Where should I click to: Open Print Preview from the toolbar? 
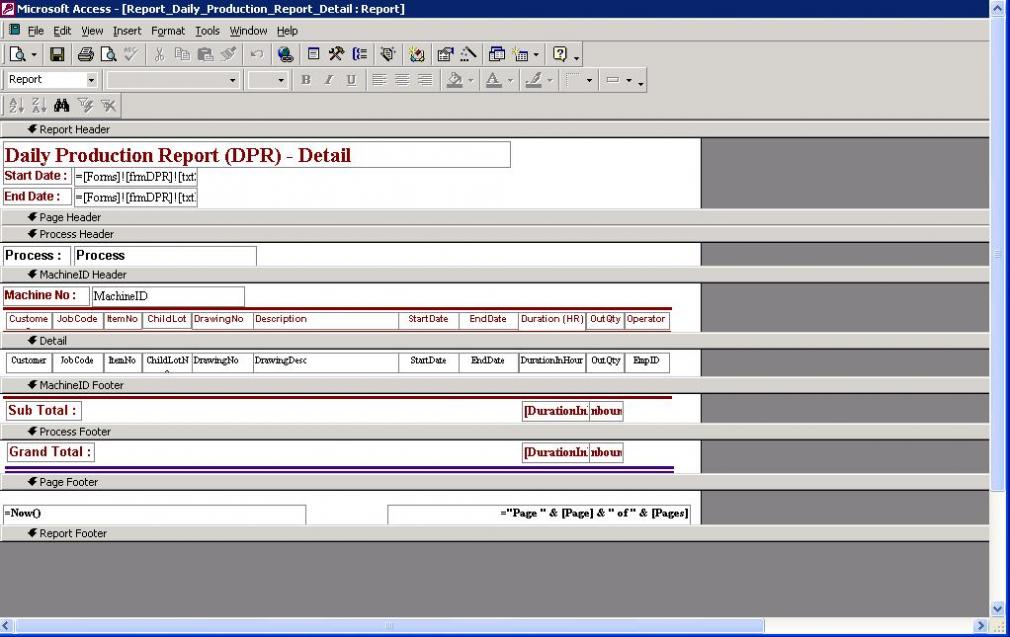(x=108, y=55)
